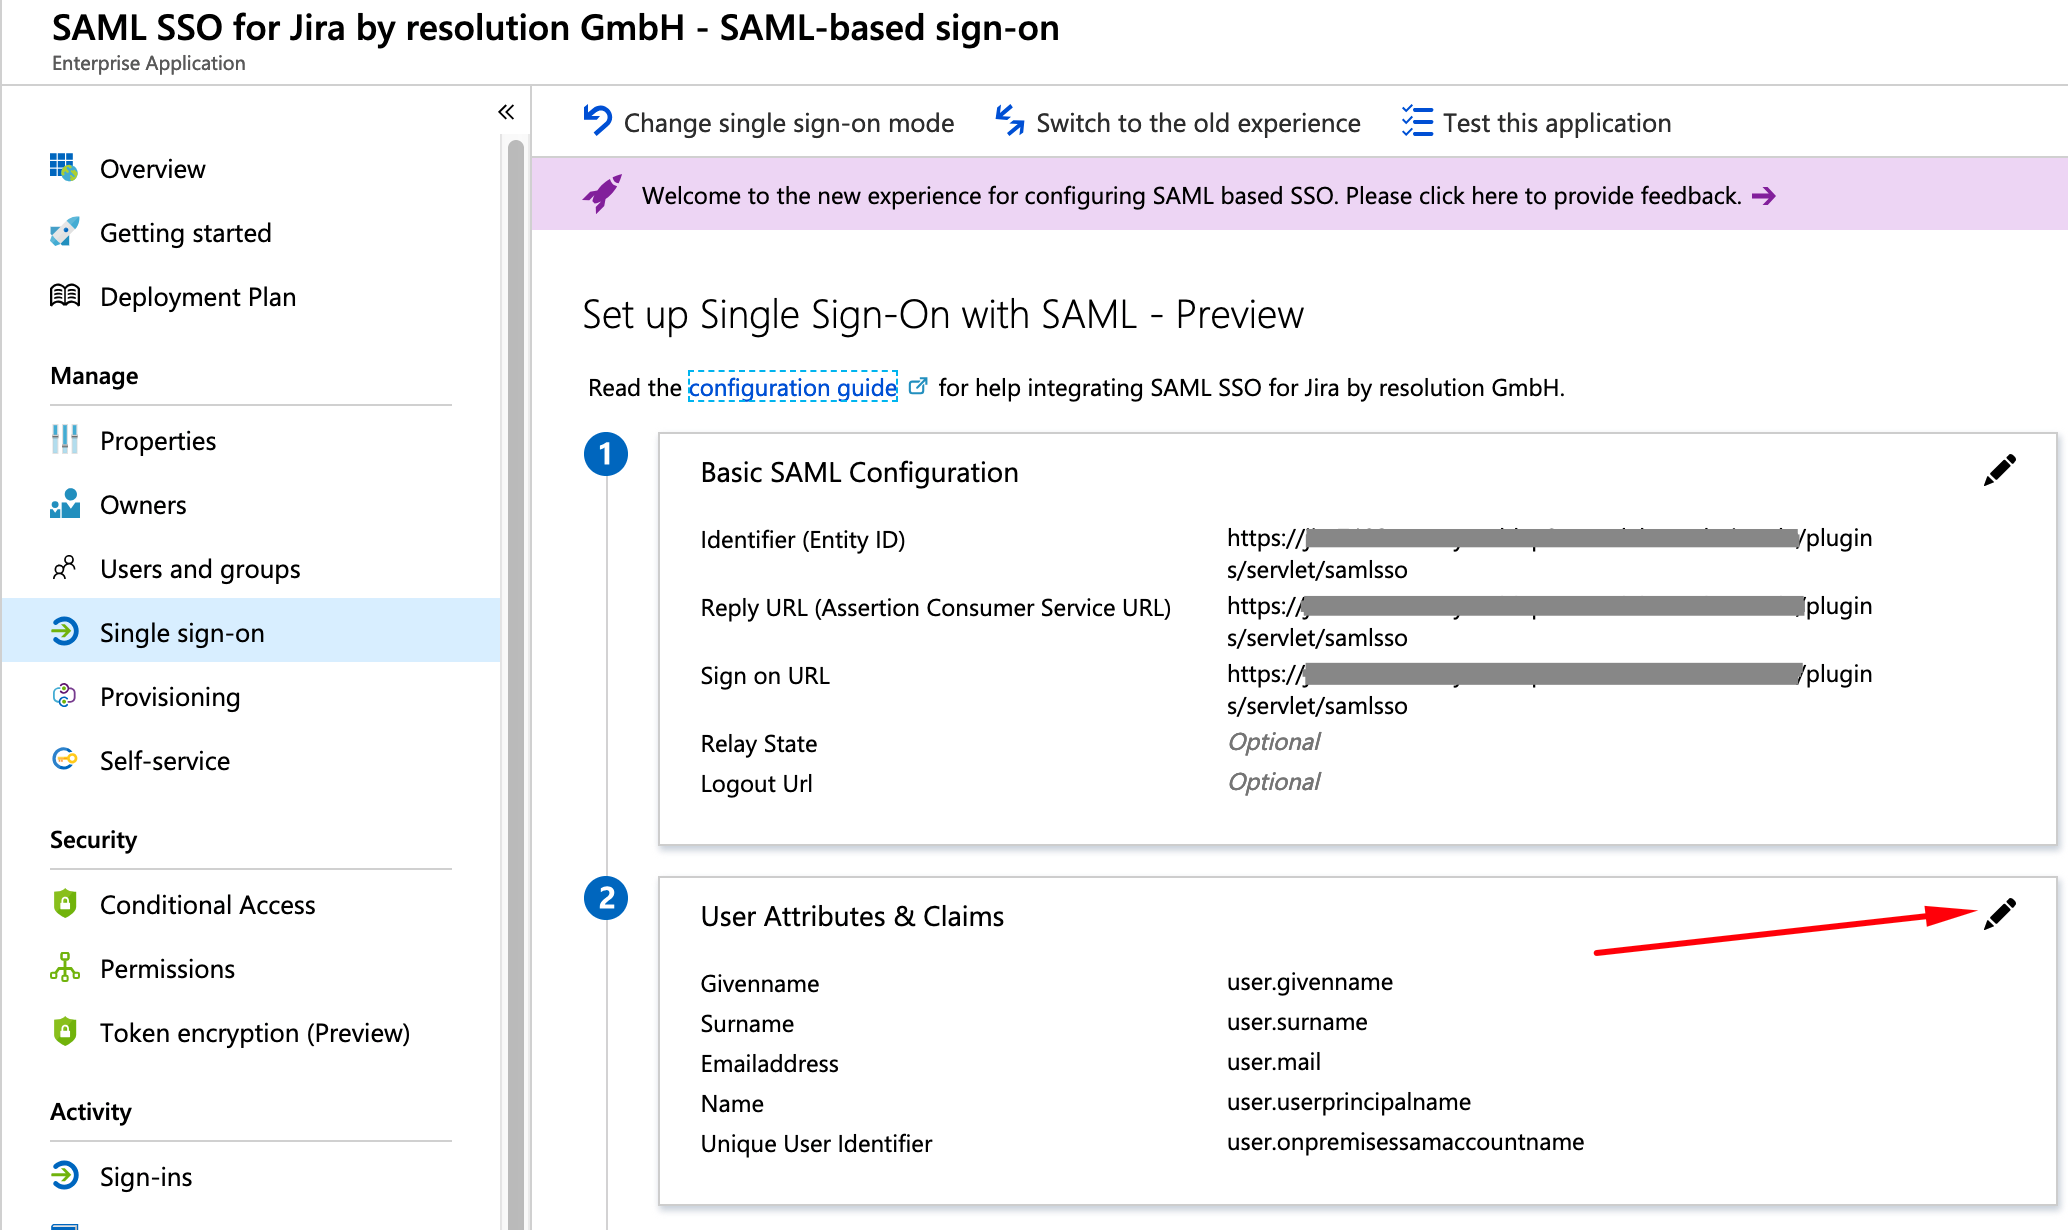Click the undo icon for change sign-on mode
Screen dimensions: 2068x1230
pyautogui.click(x=597, y=121)
